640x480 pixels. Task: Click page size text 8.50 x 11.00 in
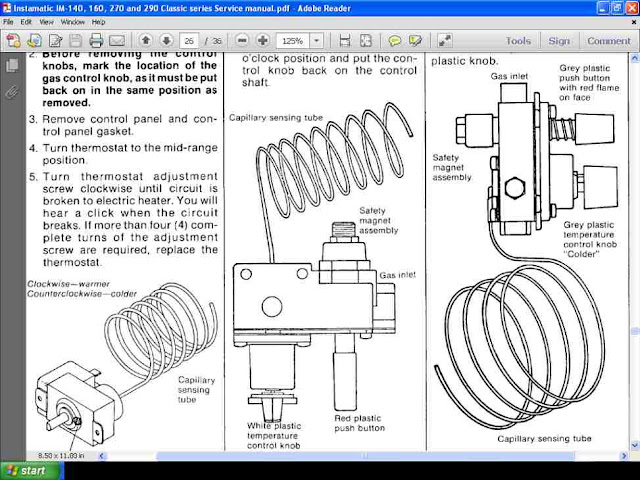(x=61, y=456)
